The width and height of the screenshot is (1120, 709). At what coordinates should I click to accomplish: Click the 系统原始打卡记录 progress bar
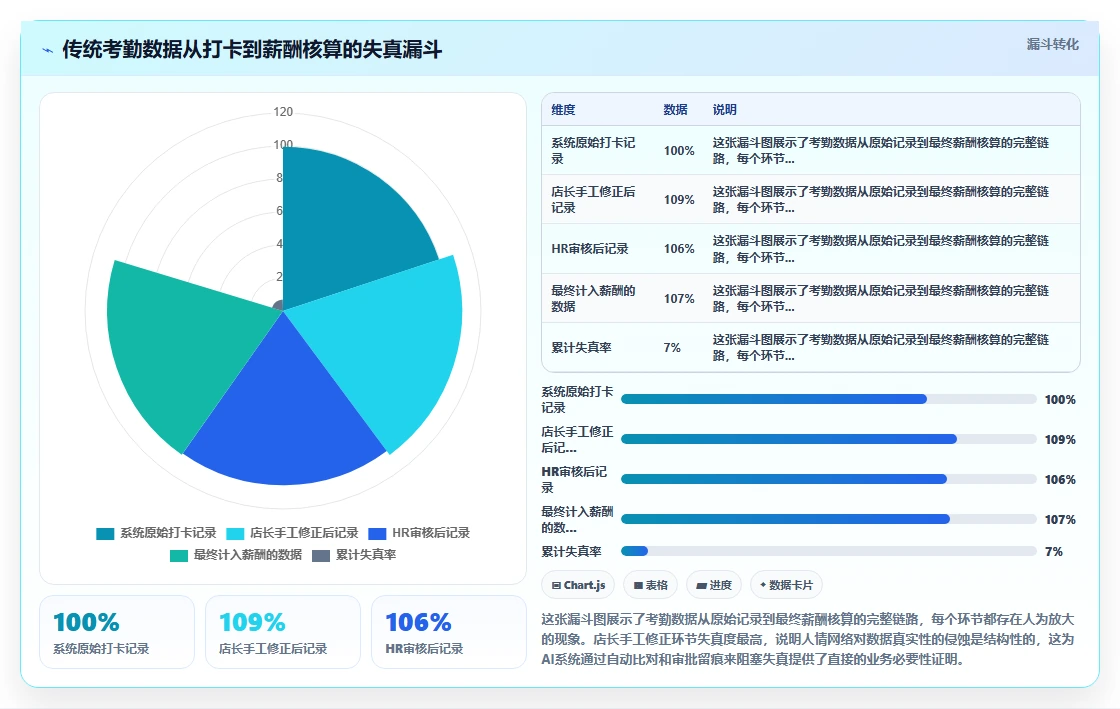point(829,399)
